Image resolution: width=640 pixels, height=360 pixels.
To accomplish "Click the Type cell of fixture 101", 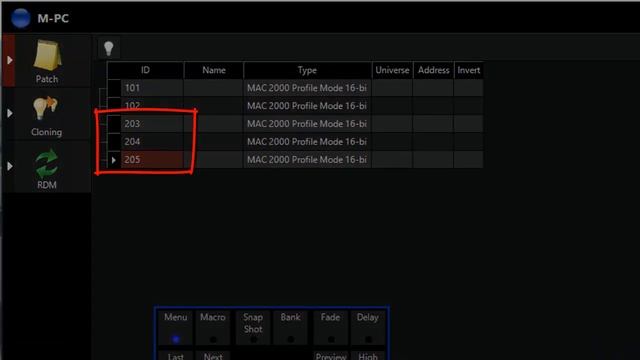I will (307, 88).
